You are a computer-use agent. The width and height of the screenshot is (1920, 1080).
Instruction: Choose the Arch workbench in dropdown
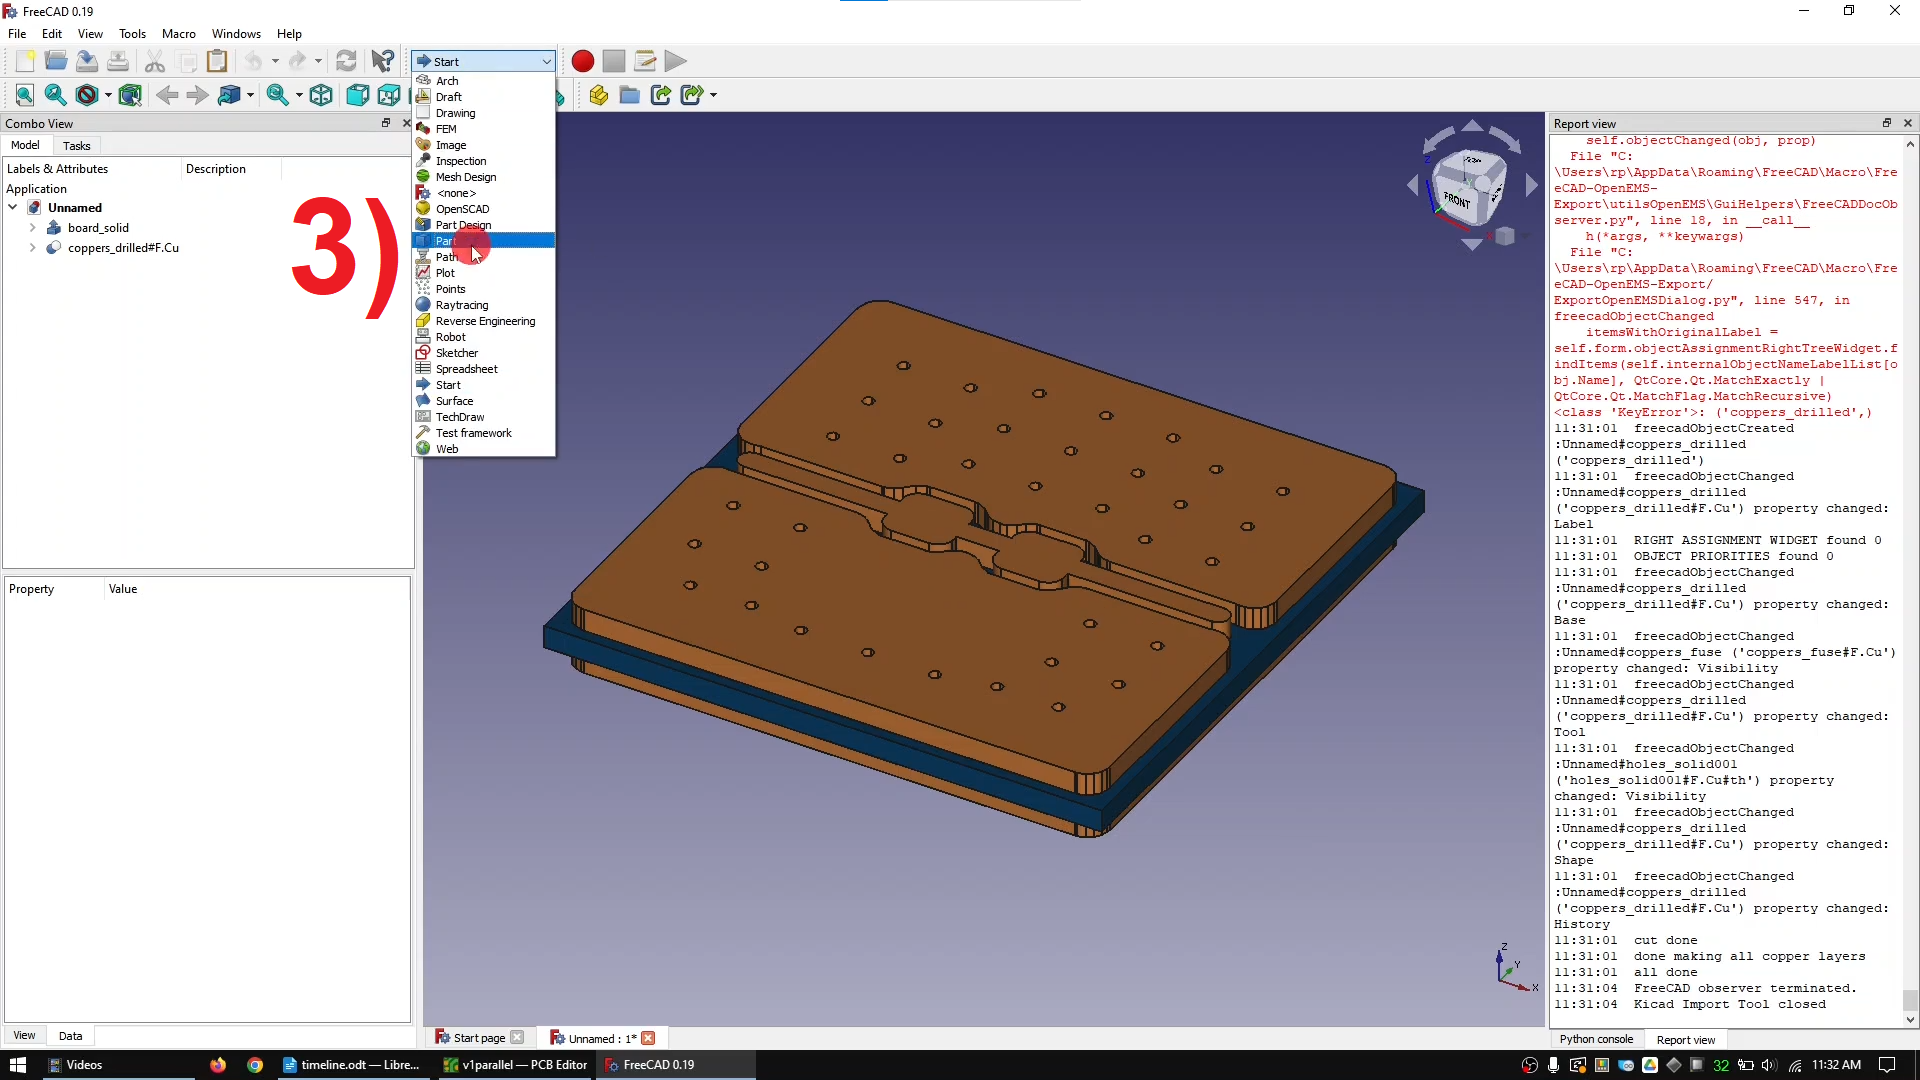pyautogui.click(x=484, y=81)
